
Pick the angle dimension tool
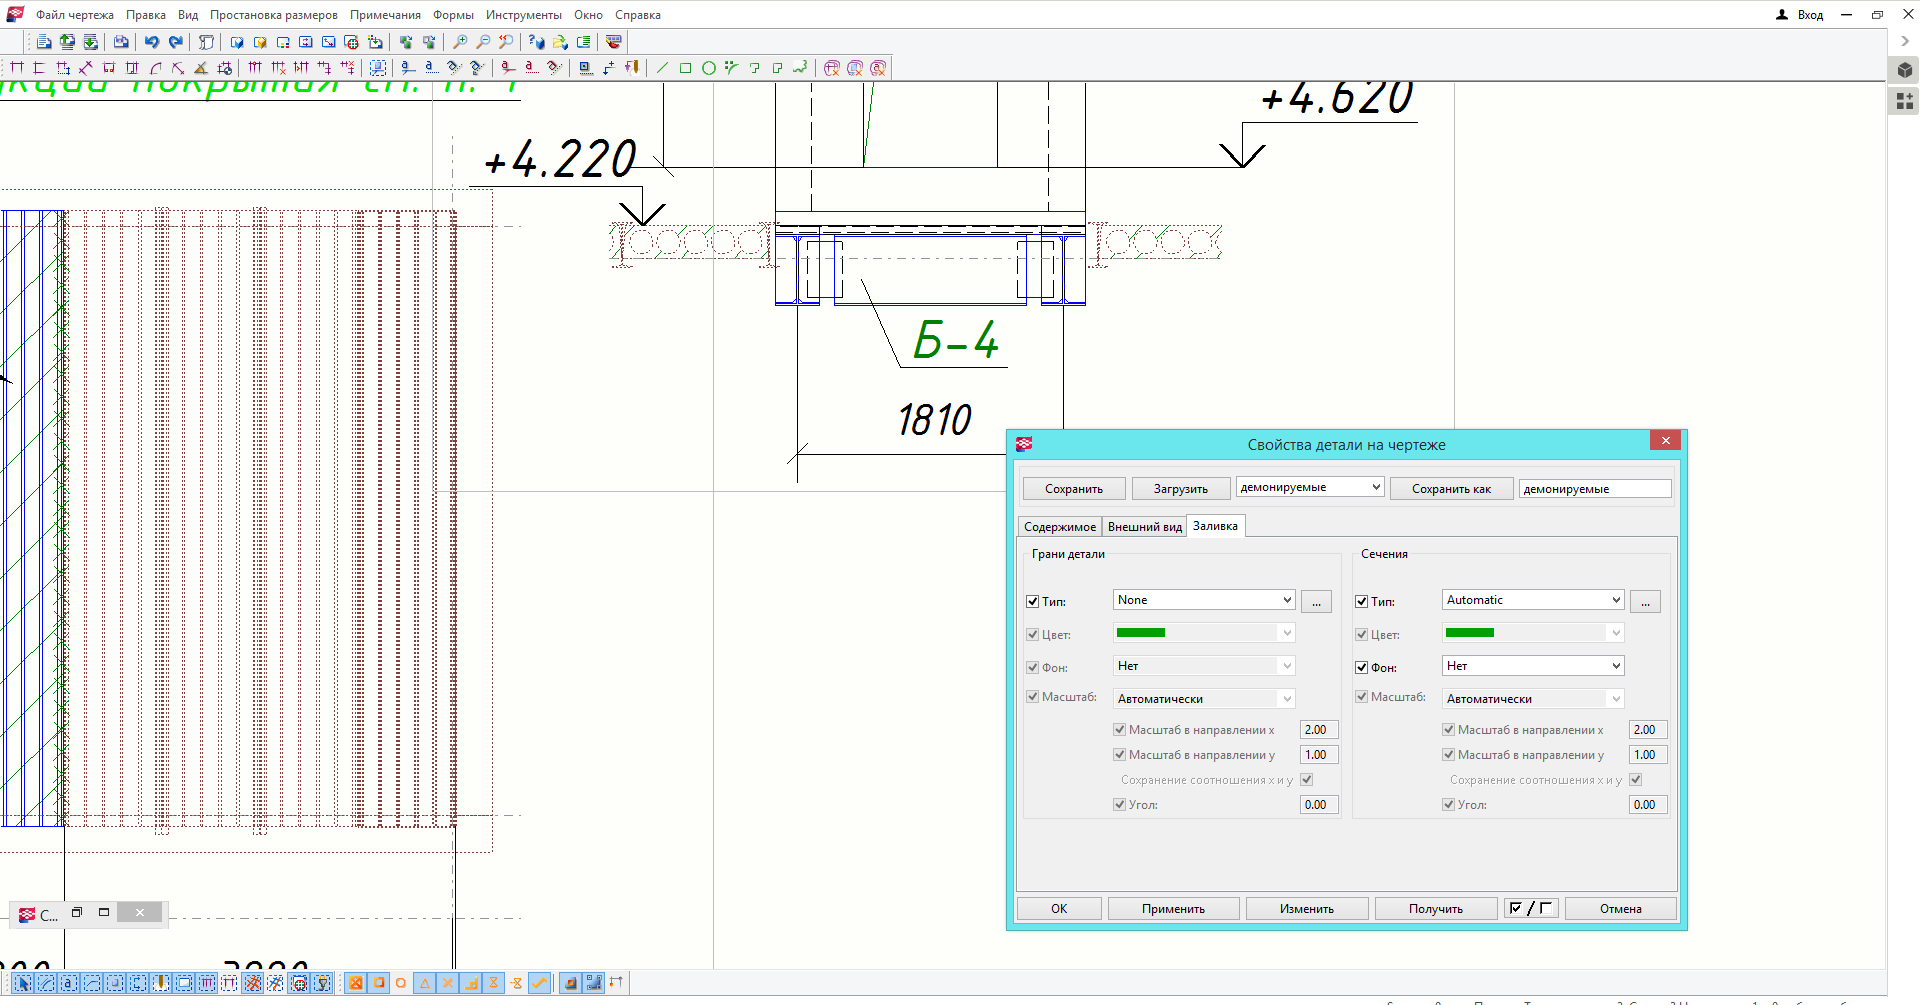pyautogui.click(x=200, y=68)
